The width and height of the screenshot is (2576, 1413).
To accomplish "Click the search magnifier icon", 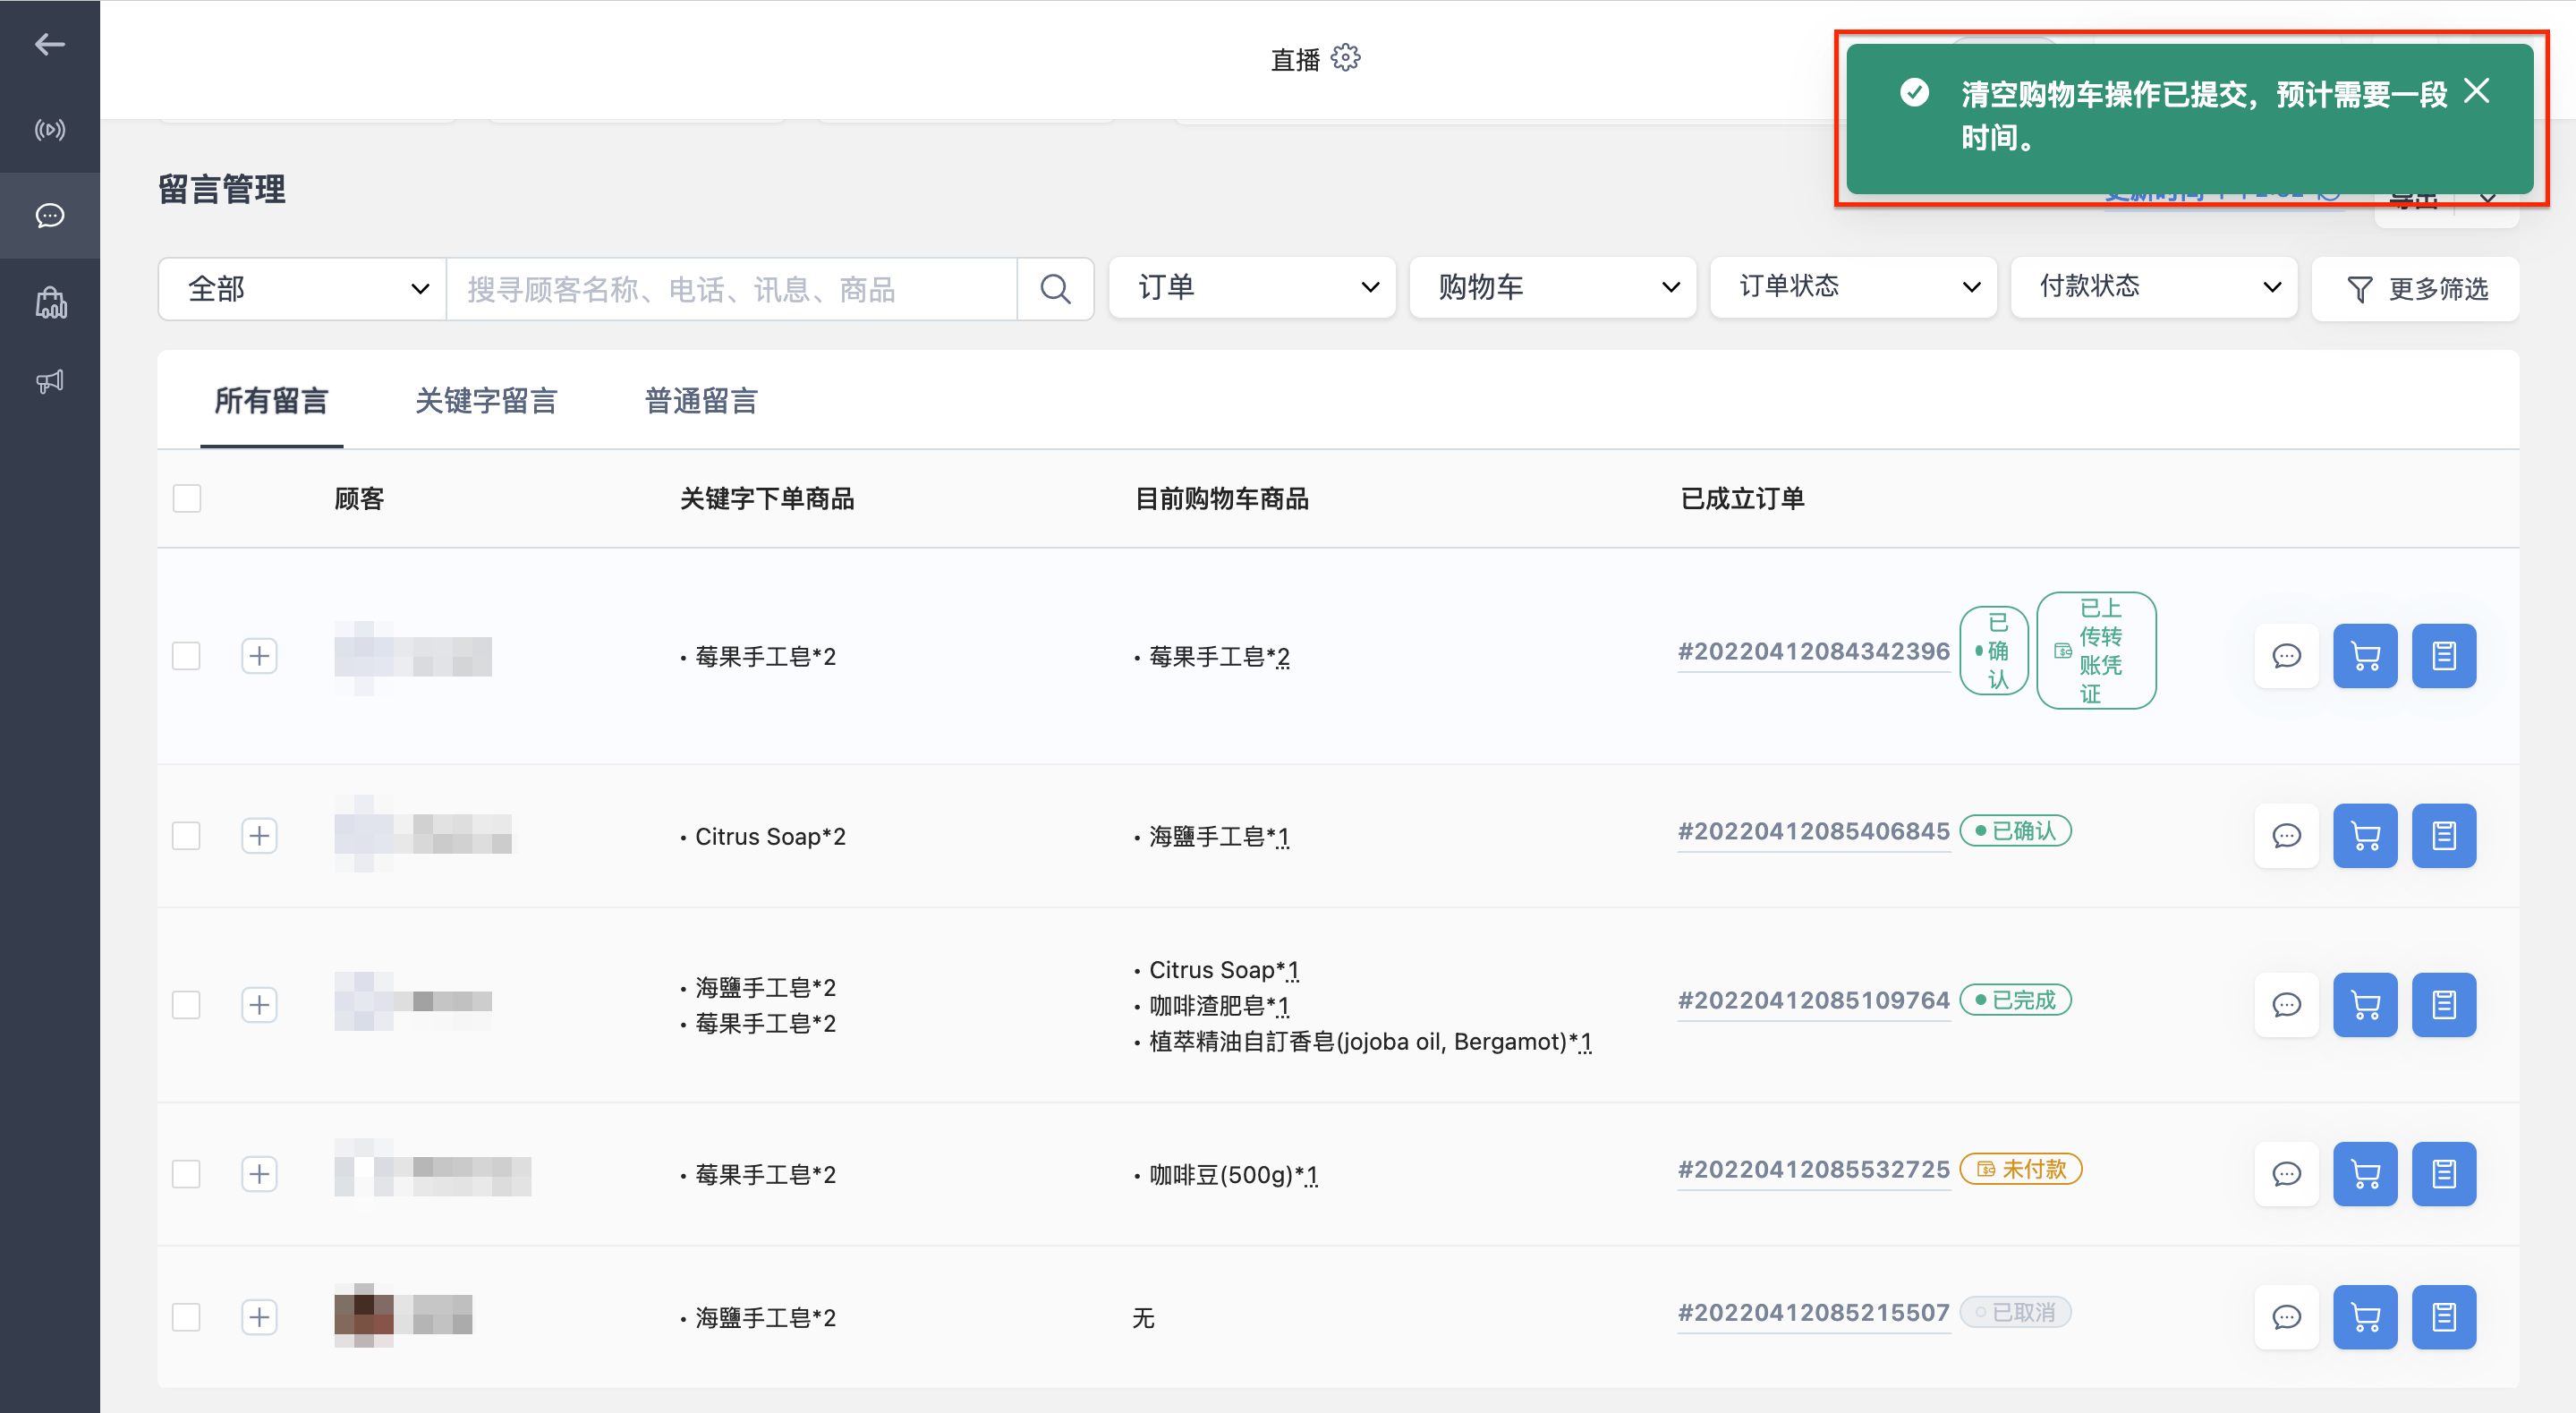I will pyautogui.click(x=1055, y=289).
